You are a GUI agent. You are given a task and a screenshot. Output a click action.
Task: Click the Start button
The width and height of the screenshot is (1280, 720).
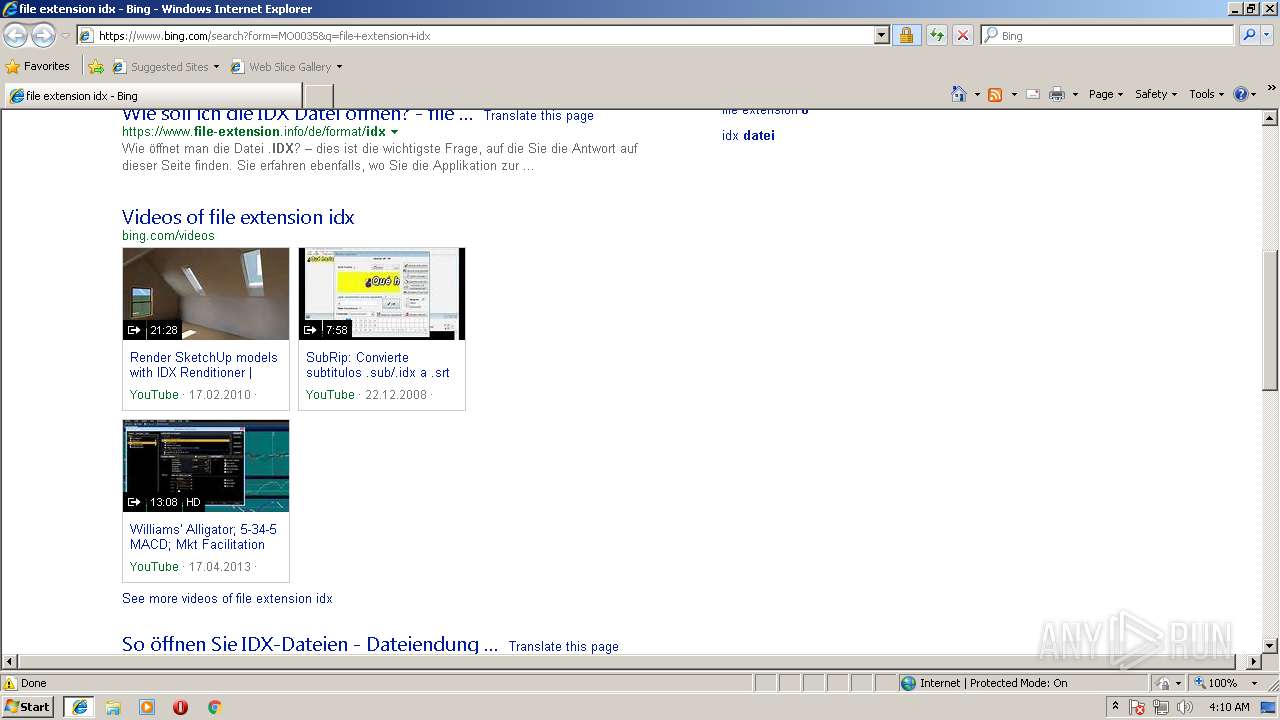coord(27,707)
